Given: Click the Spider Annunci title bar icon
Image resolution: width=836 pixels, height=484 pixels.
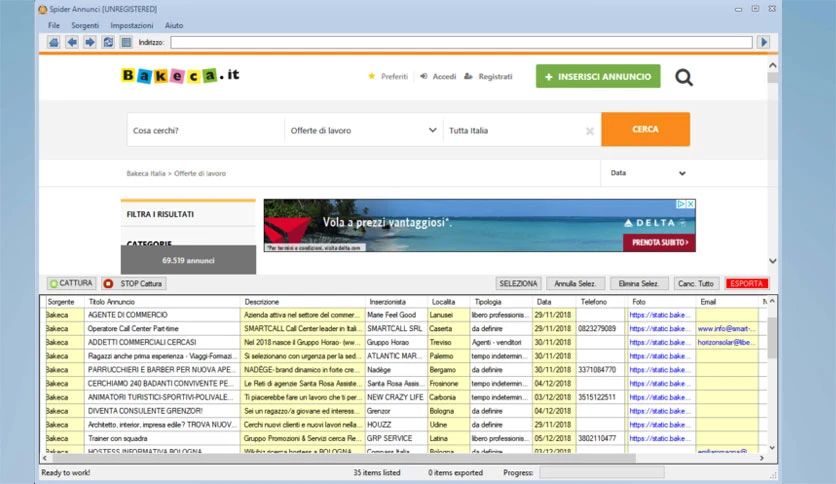Looking at the screenshot, I should (43, 9).
